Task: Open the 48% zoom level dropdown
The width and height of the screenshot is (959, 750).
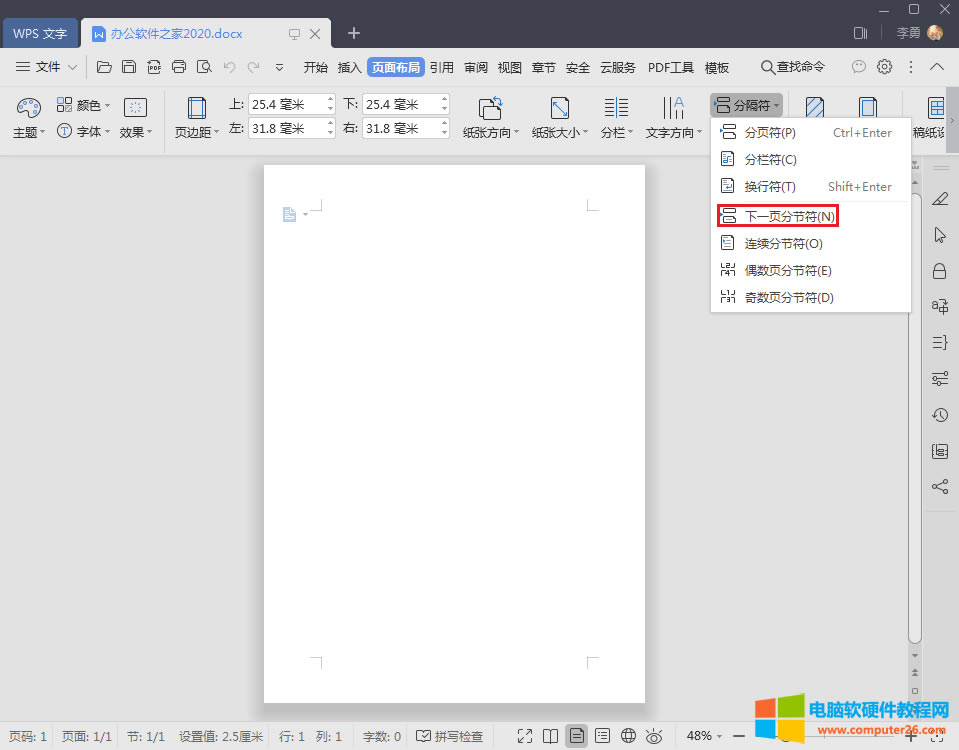Action: (704, 736)
